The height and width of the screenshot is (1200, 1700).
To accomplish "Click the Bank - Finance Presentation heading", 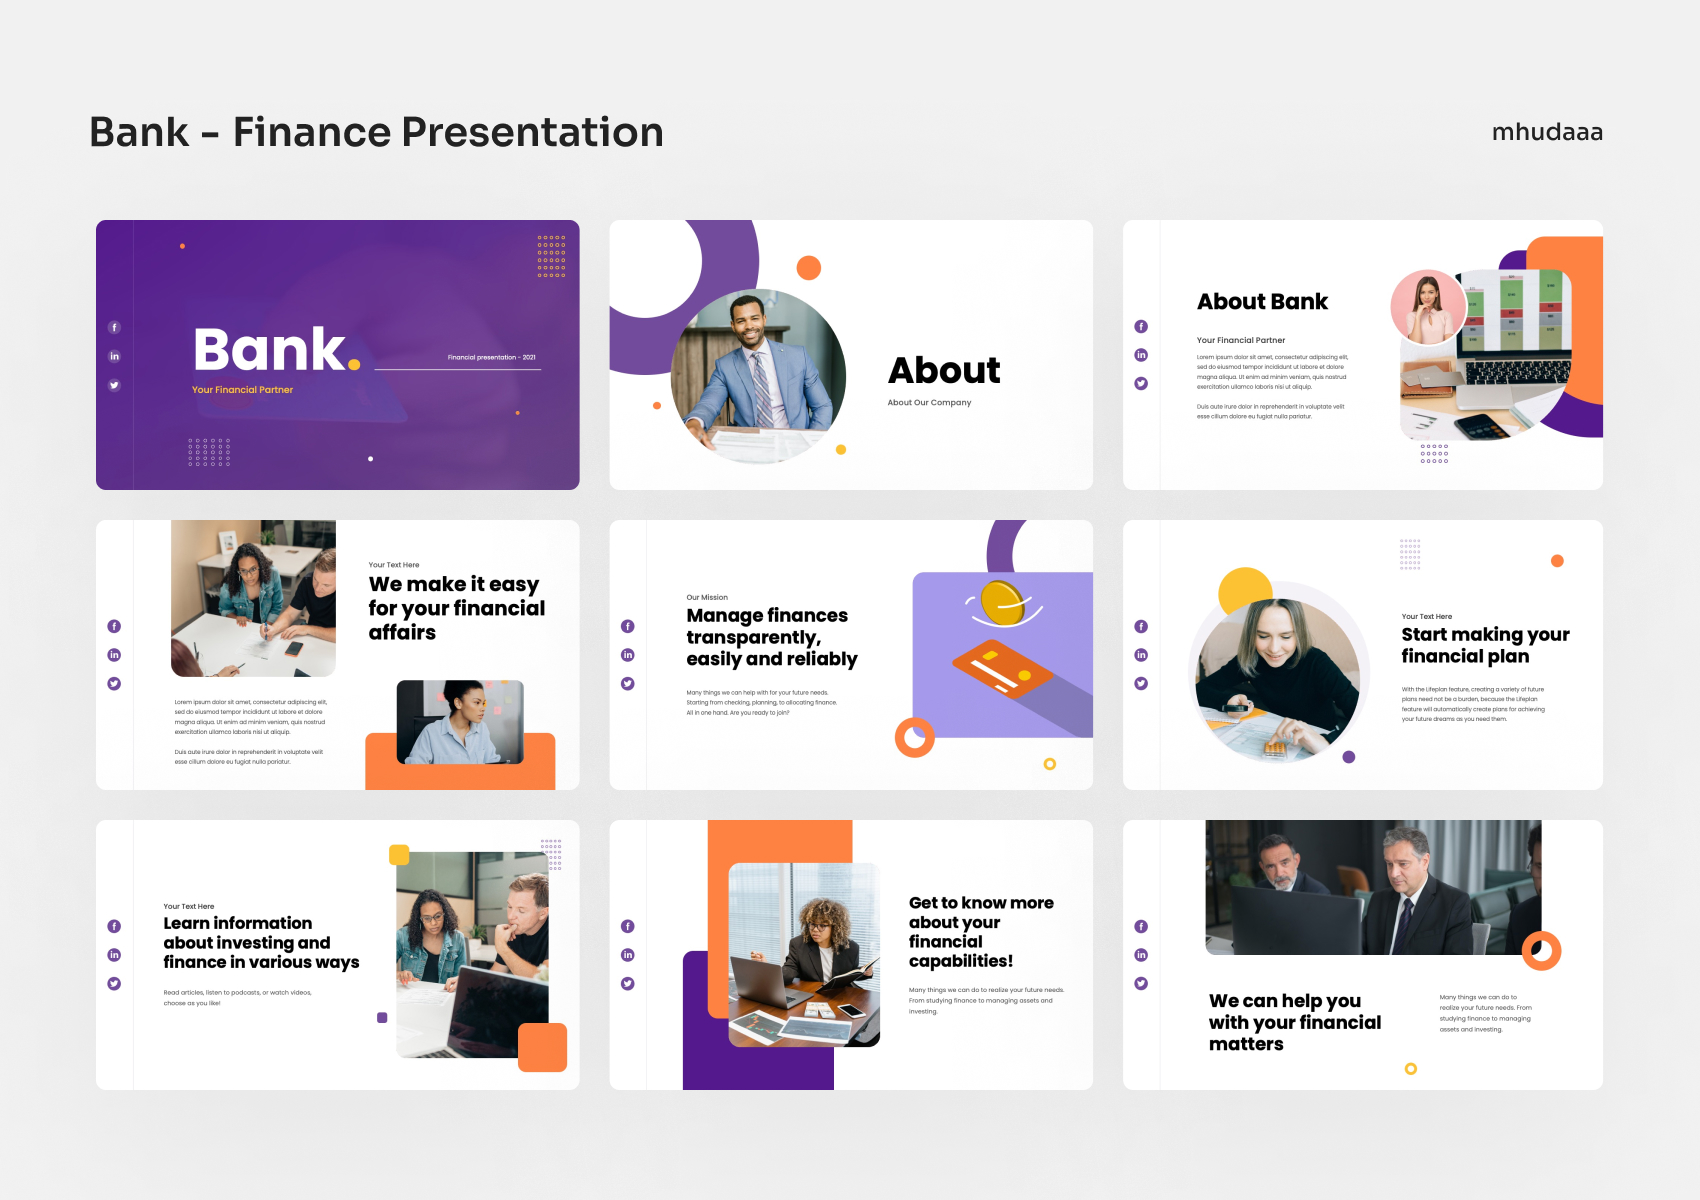I will tap(376, 131).
